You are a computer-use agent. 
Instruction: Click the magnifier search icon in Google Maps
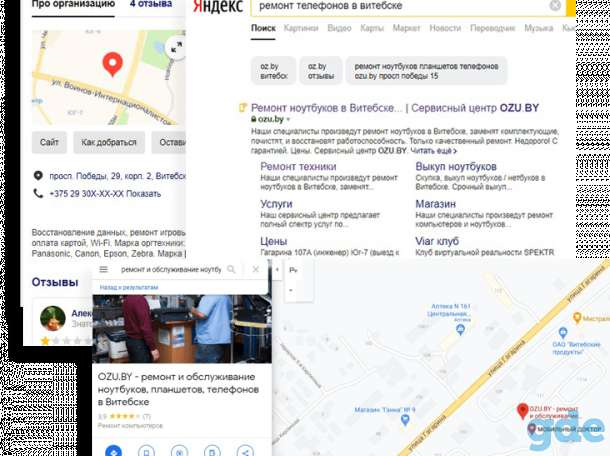pos(231,269)
